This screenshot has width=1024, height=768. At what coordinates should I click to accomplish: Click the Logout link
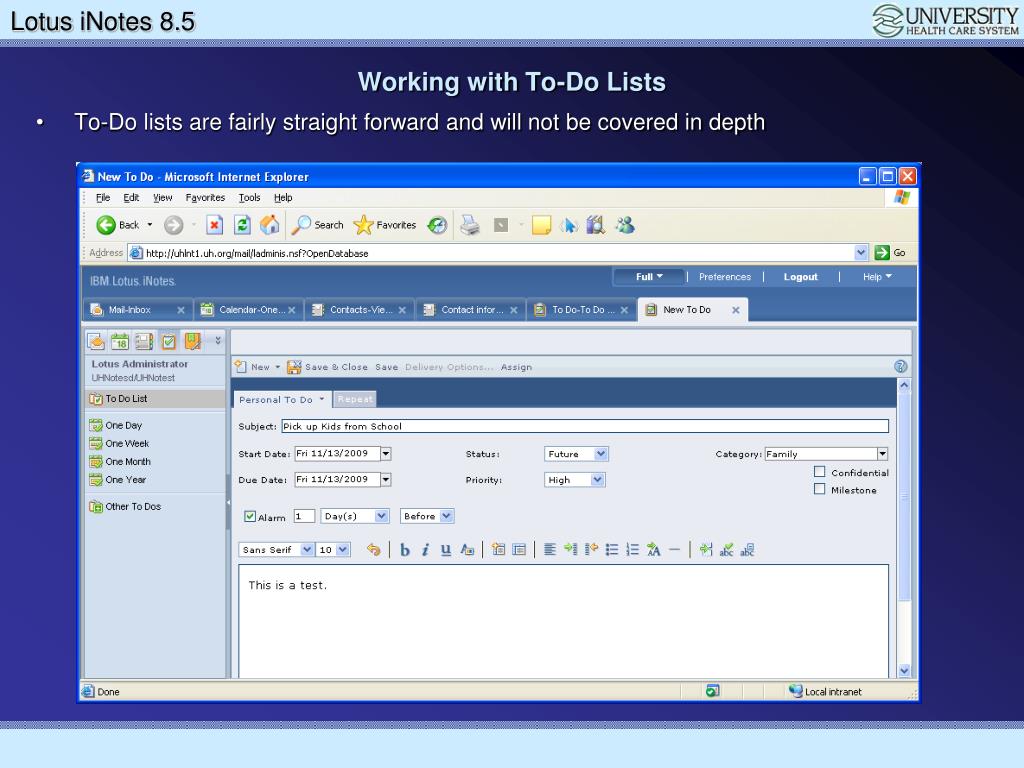coord(801,277)
